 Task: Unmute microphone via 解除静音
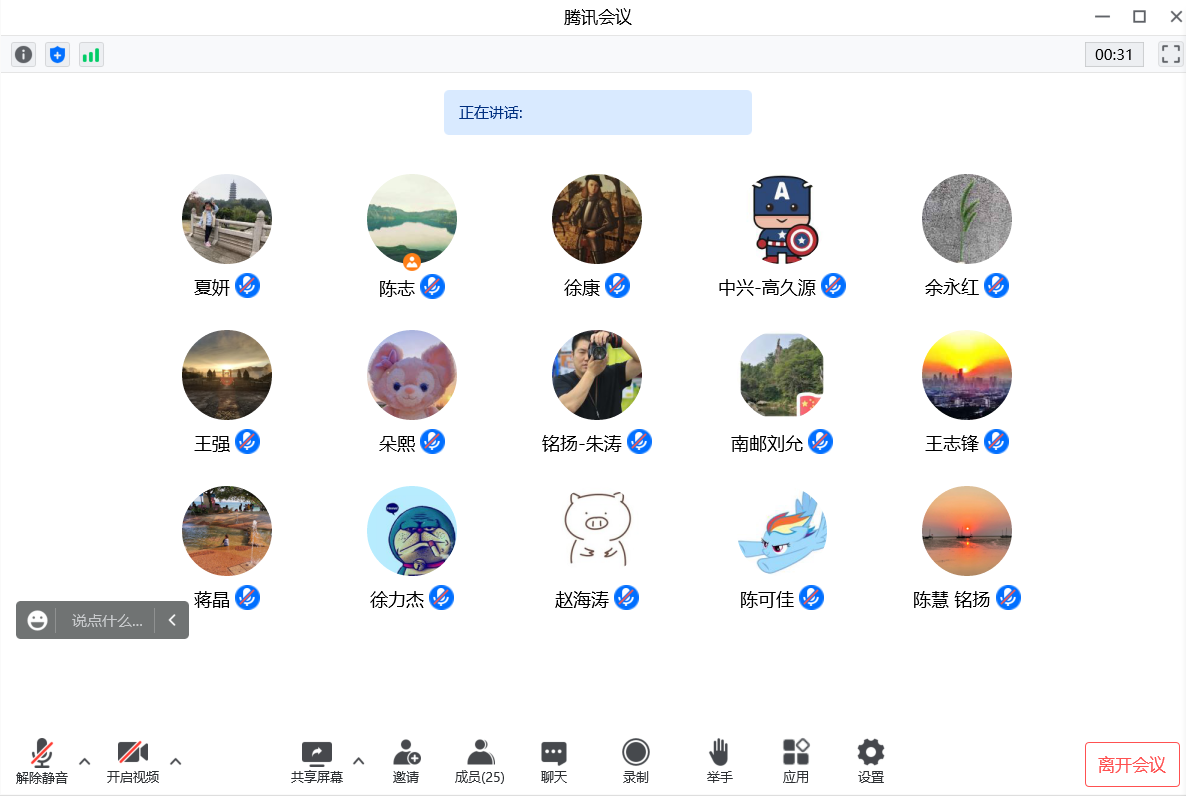click(x=42, y=762)
